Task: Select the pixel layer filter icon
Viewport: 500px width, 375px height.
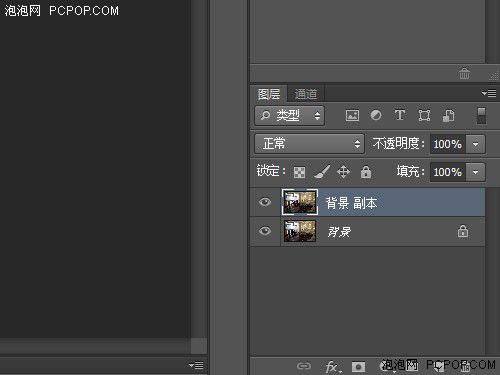Action: [x=352, y=116]
